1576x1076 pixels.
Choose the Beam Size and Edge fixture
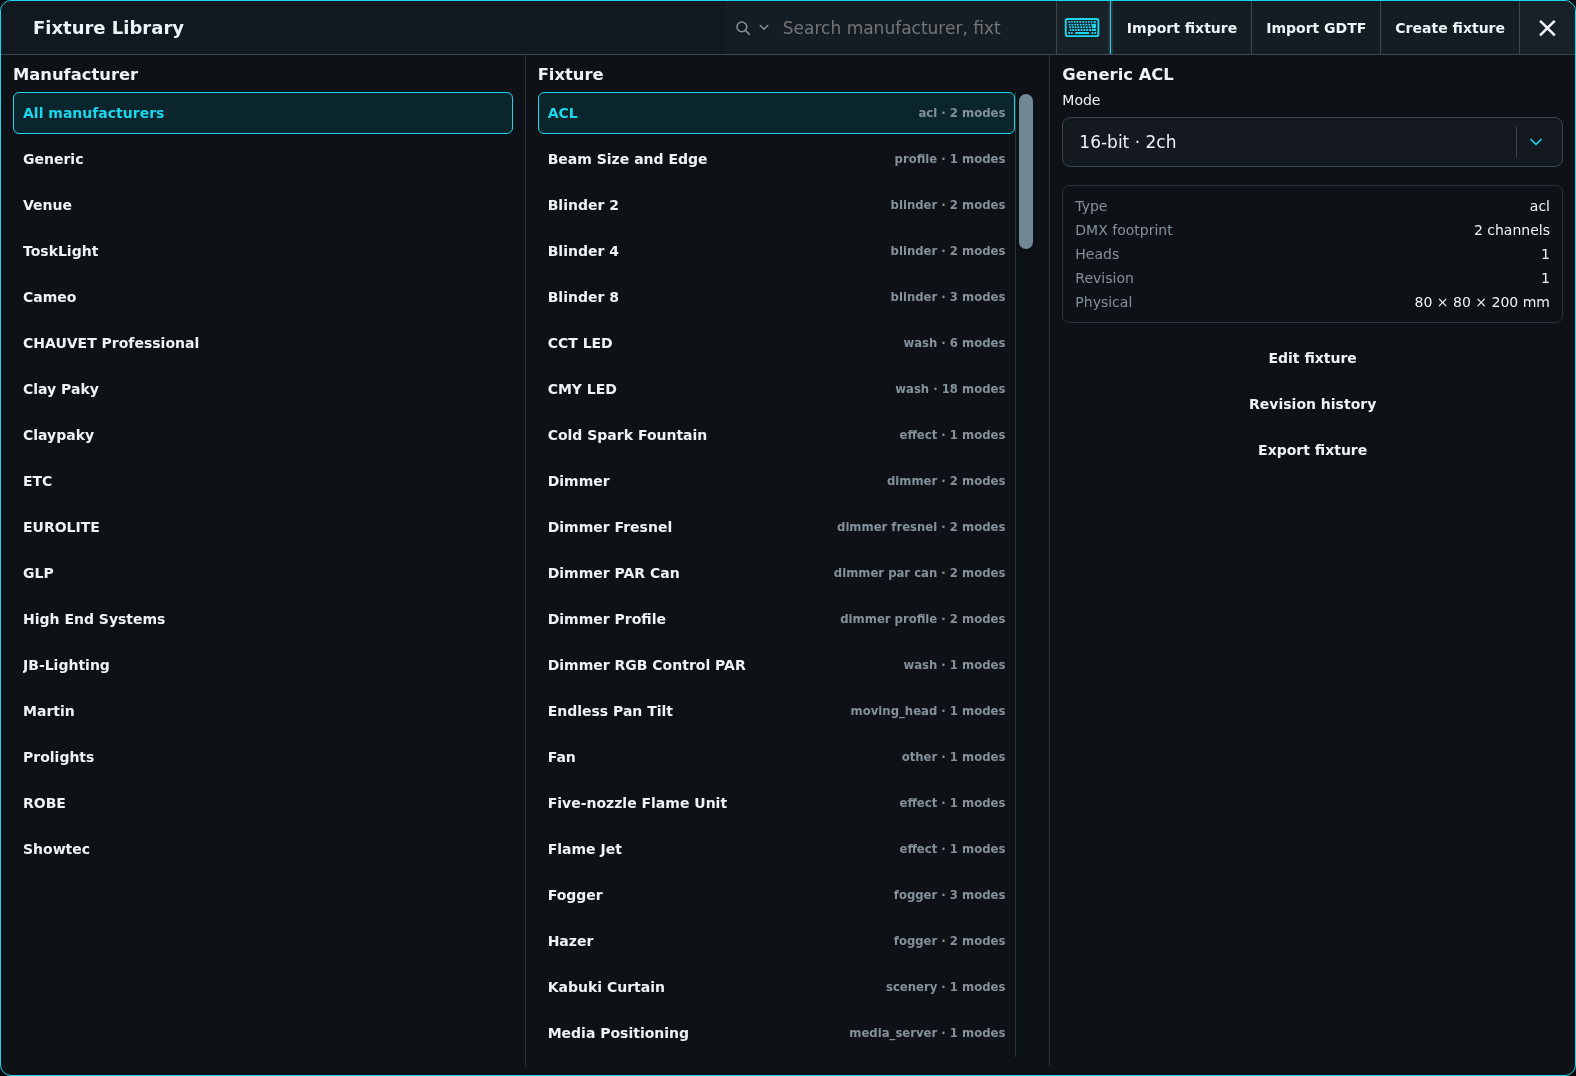776,159
